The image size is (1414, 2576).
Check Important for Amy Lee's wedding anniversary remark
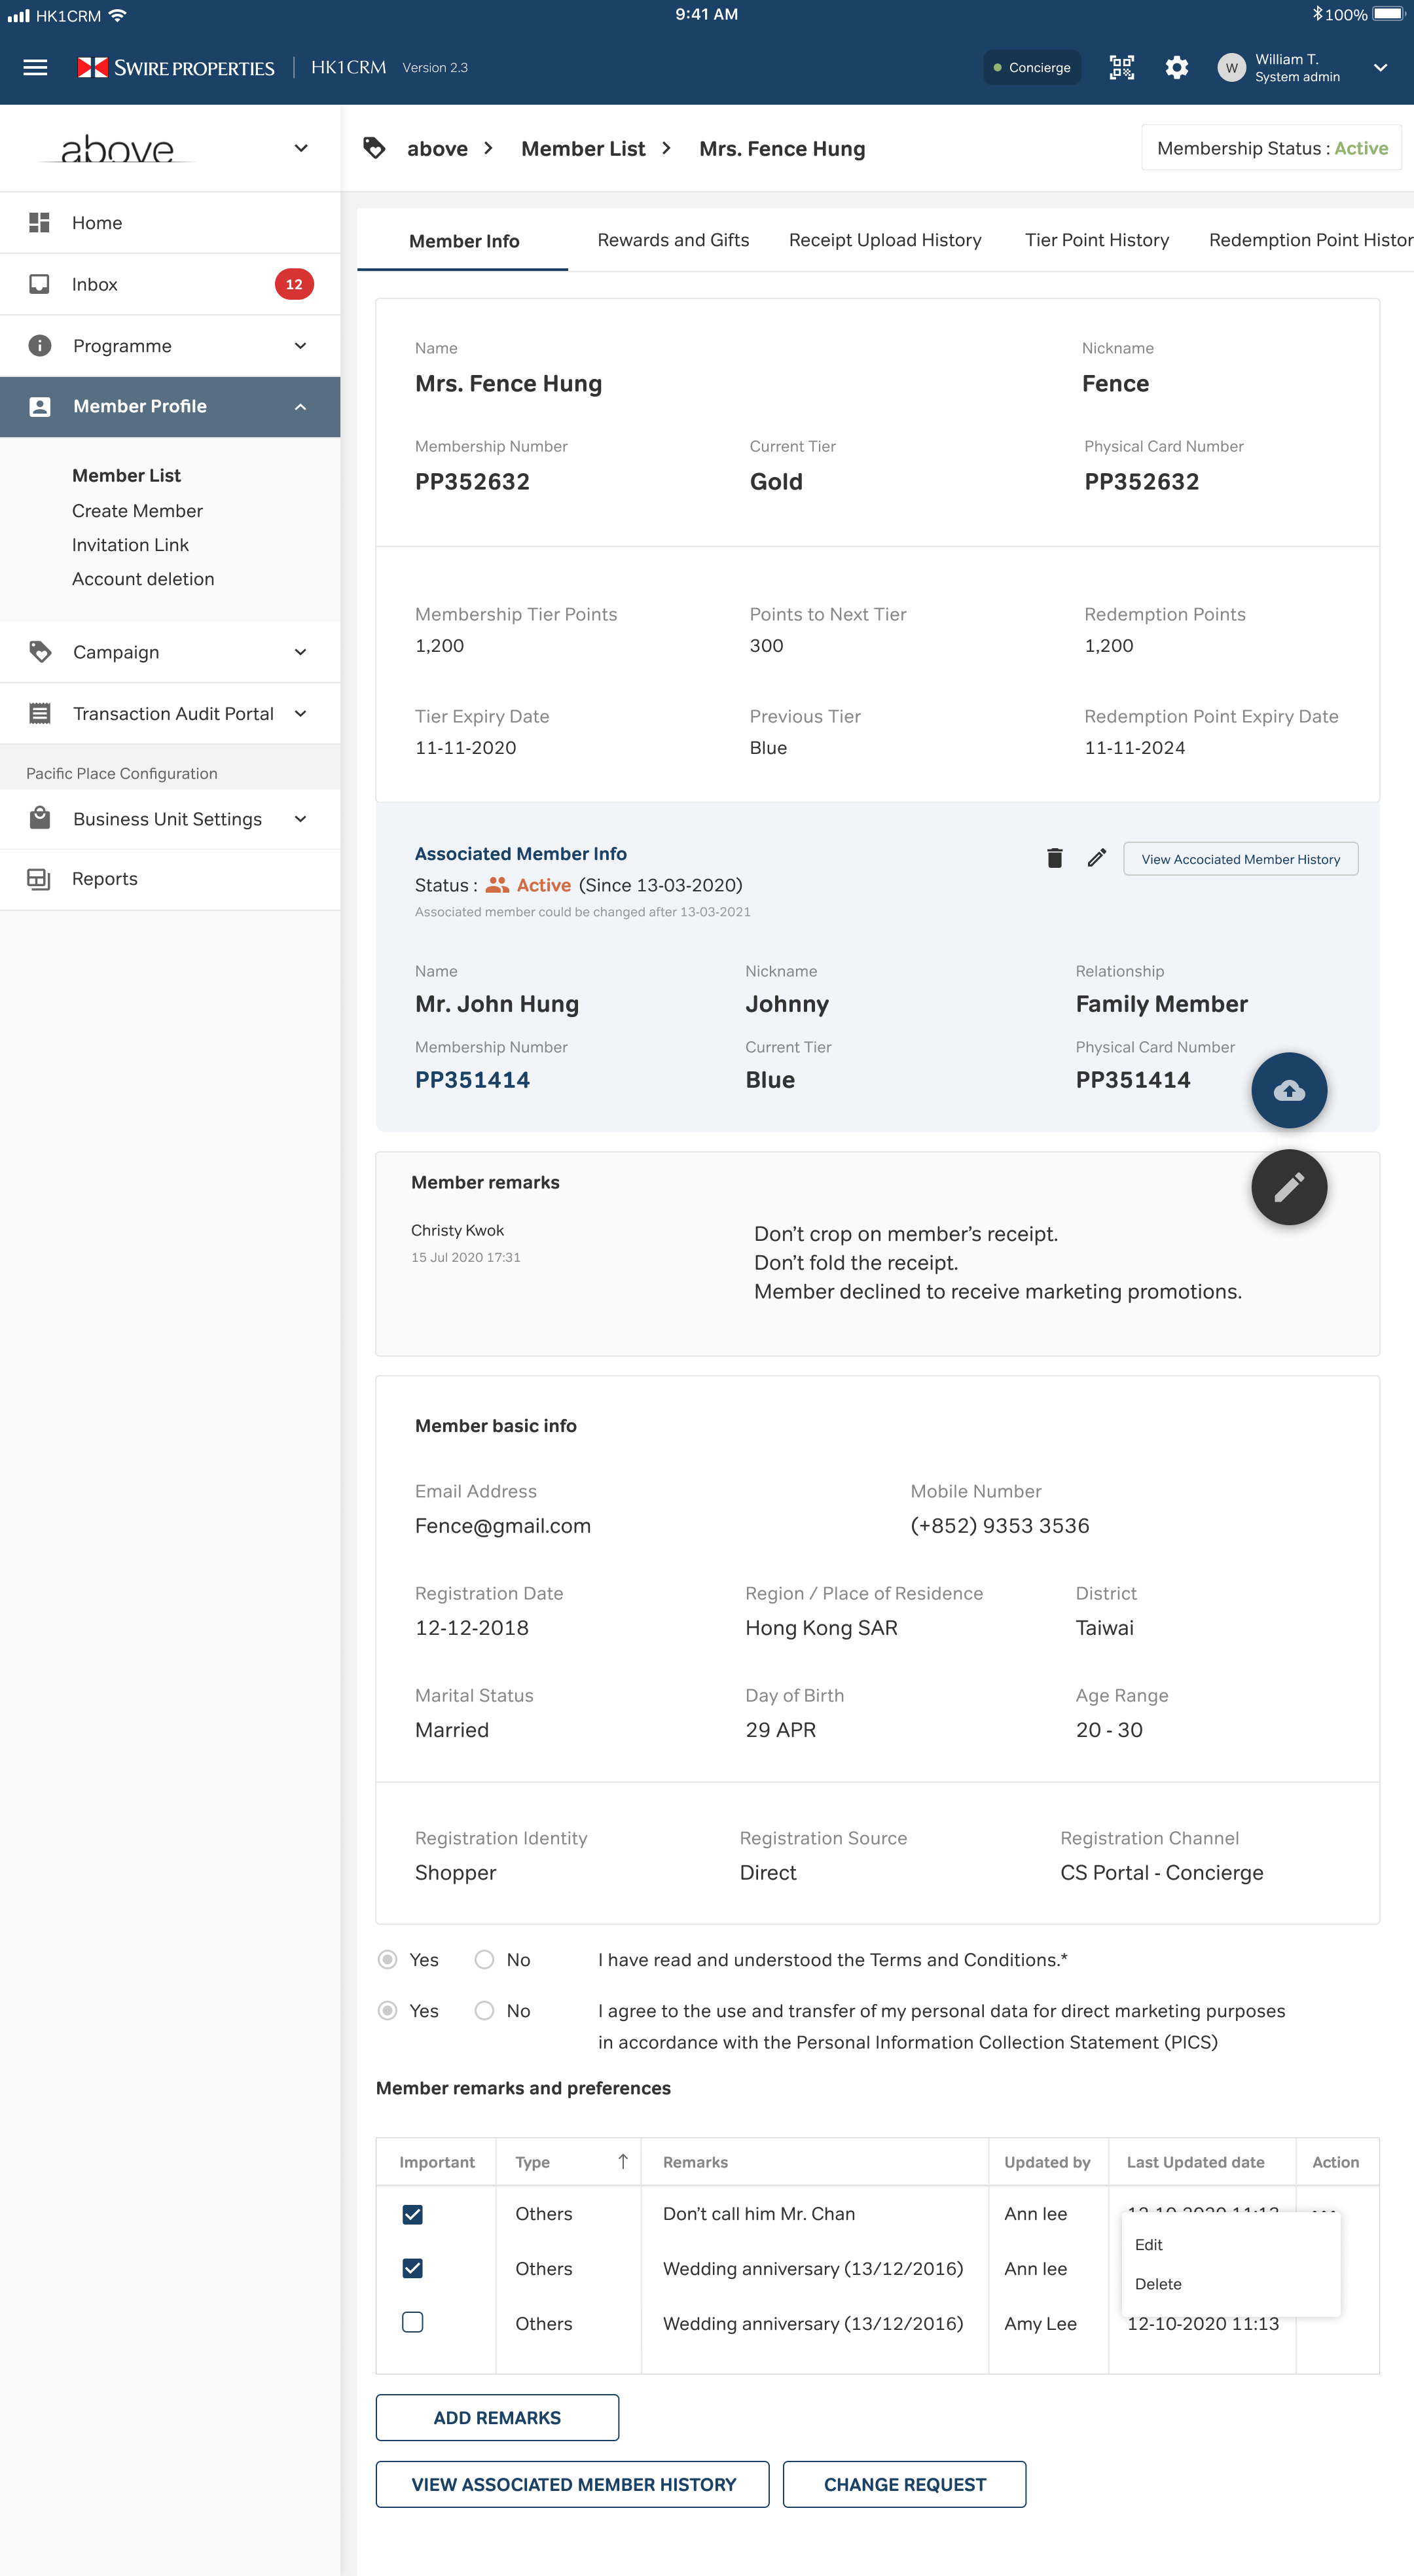click(x=412, y=2322)
